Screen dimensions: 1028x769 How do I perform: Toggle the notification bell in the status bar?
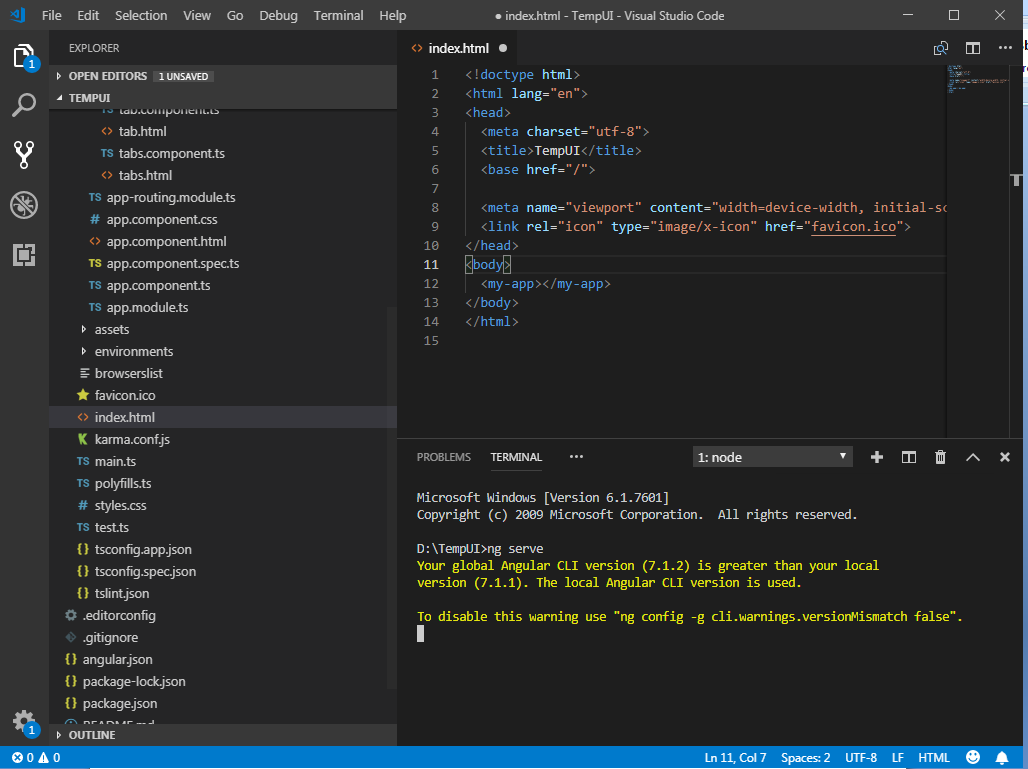(x=1004, y=757)
